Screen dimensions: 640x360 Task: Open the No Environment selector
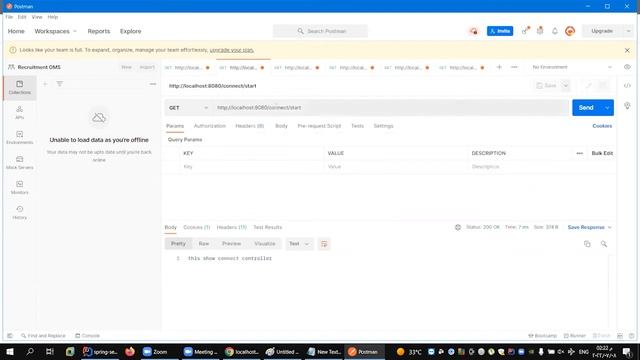pyautogui.click(x=572, y=67)
